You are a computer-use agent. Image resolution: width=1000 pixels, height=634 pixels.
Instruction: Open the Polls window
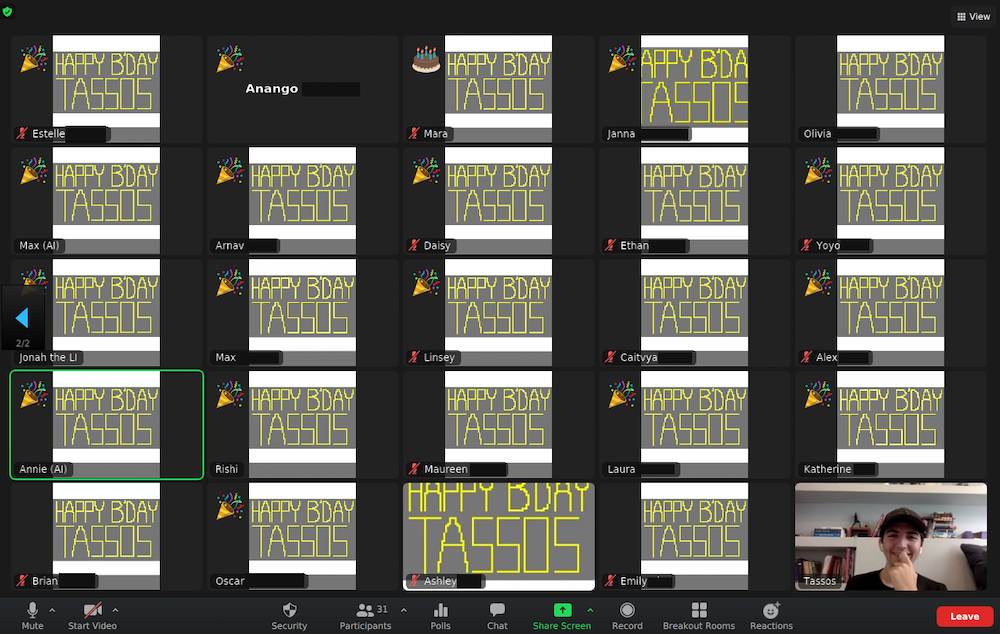click(x=440, y=615)
